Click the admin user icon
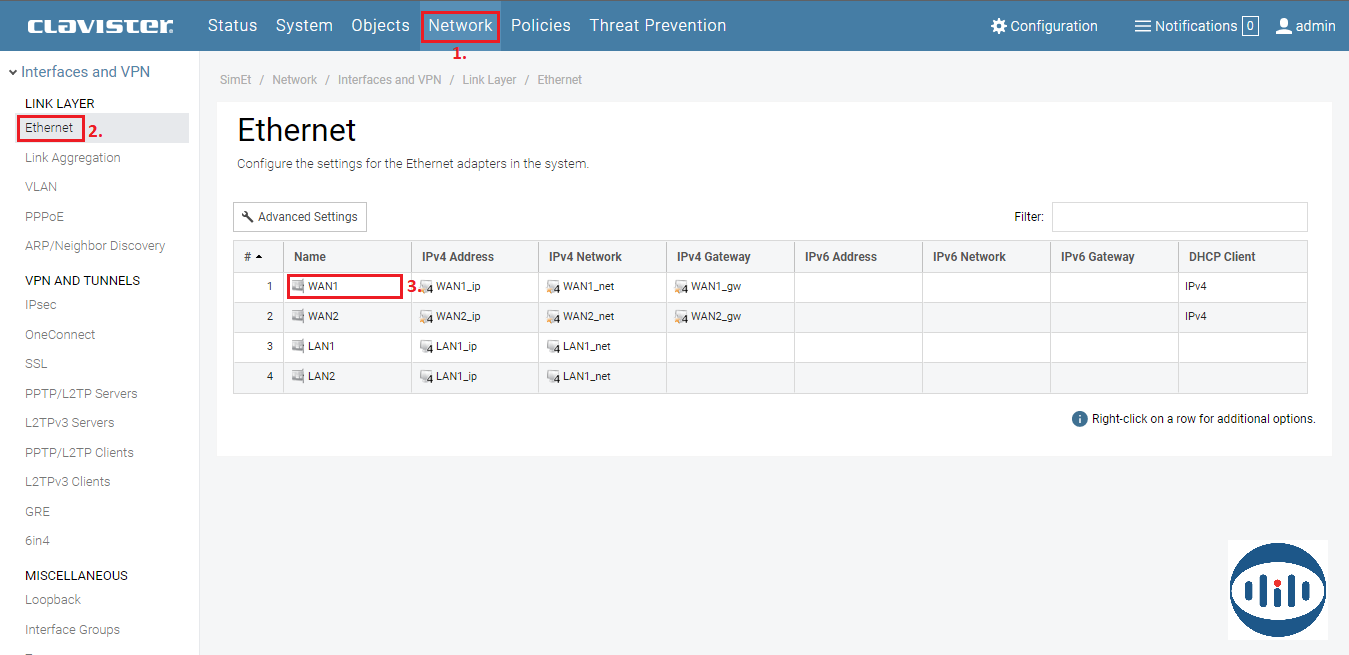This screenshot has width=1349, height=655. (x=1284, y=26)
